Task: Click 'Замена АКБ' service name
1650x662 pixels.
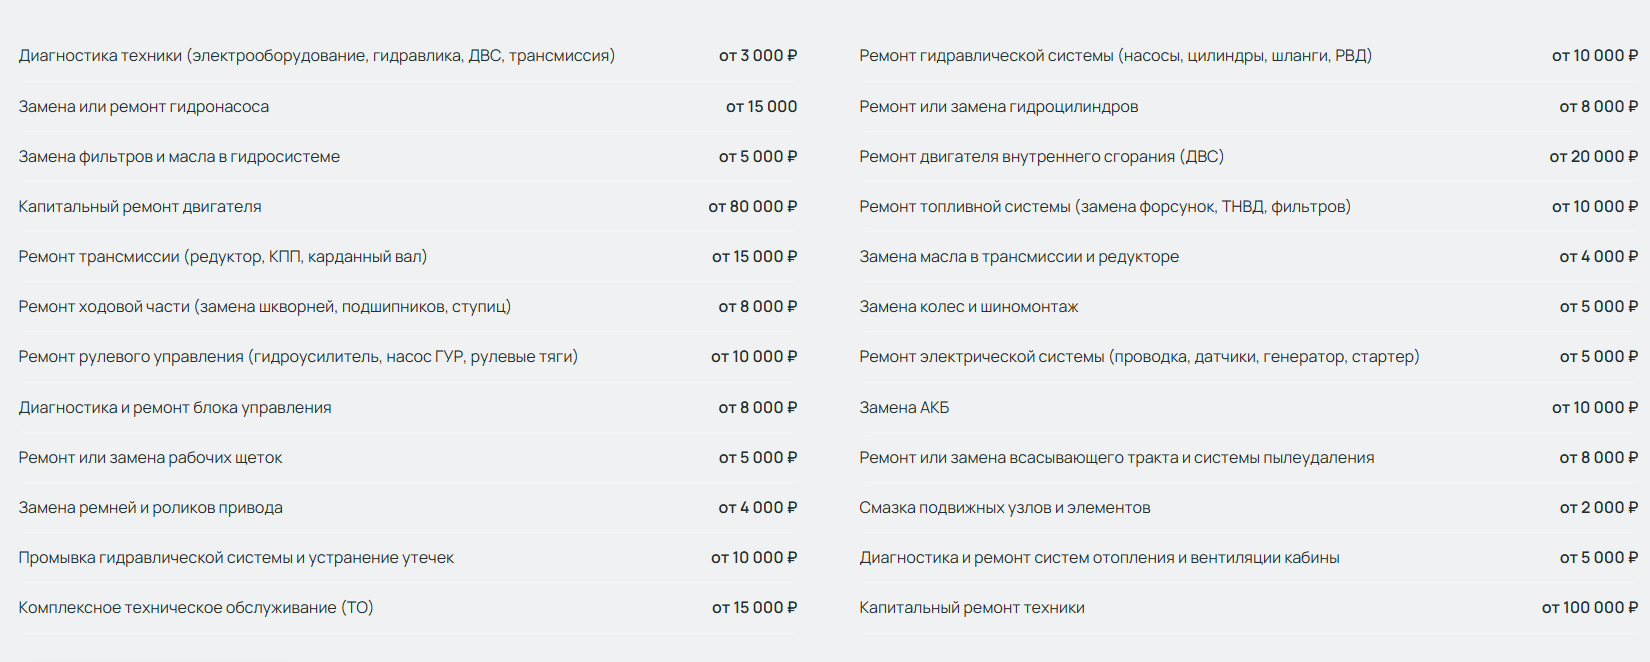Action: click(x=904, y=408)
